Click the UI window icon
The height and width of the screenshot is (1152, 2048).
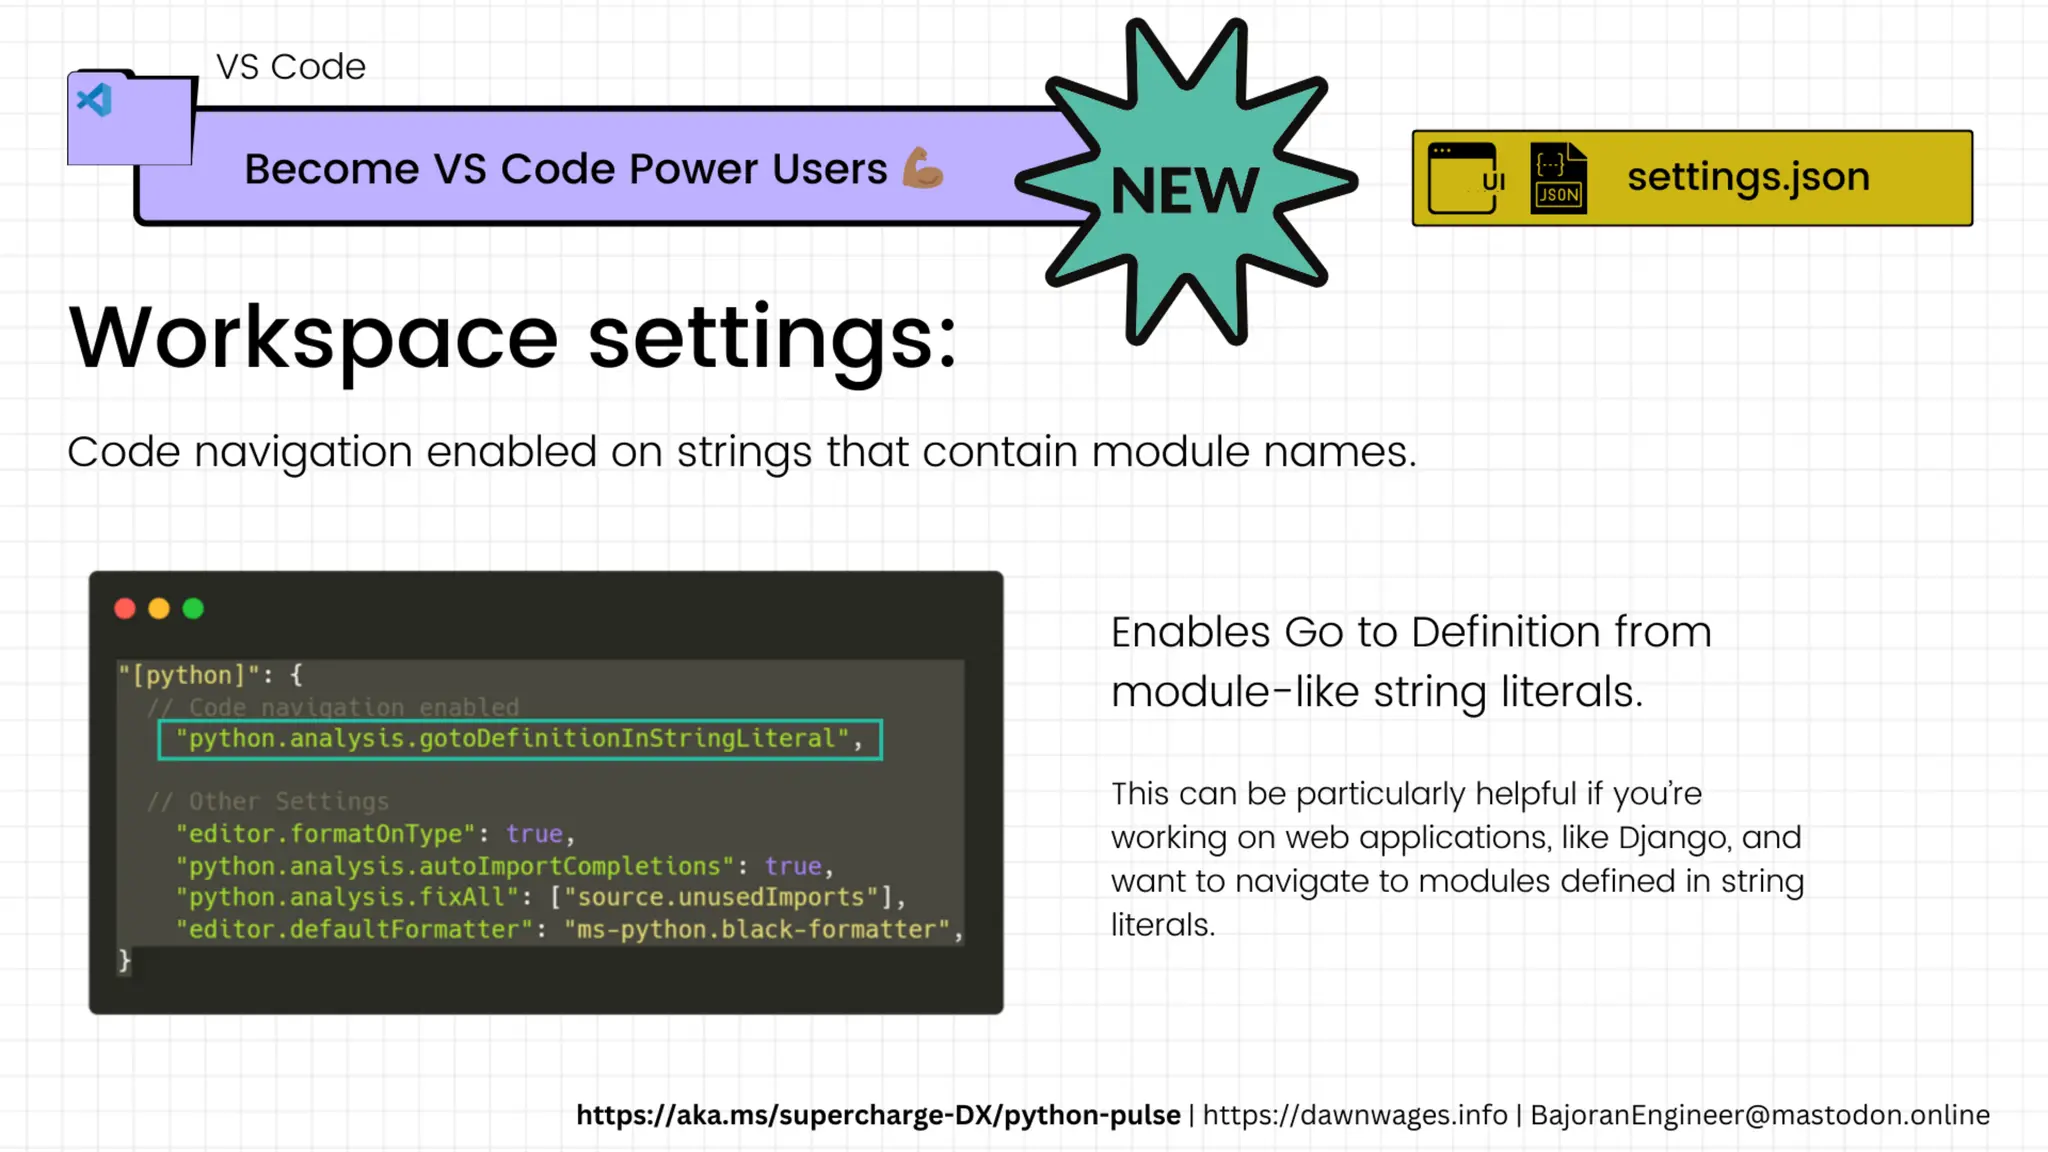point(1466,178)
